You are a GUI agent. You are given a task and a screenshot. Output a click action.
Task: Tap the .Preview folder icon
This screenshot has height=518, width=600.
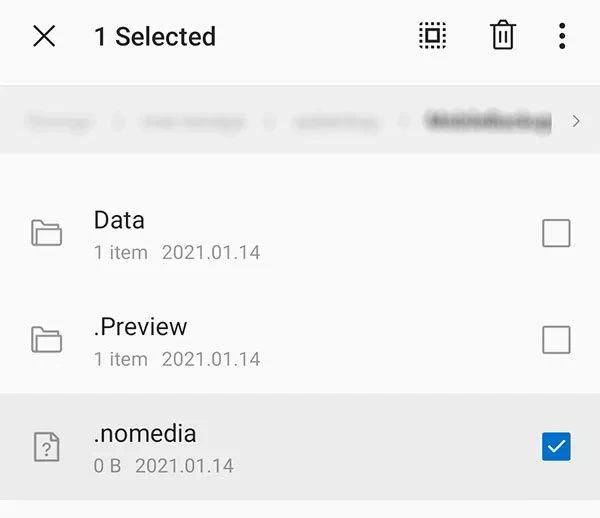pos(46,340)
